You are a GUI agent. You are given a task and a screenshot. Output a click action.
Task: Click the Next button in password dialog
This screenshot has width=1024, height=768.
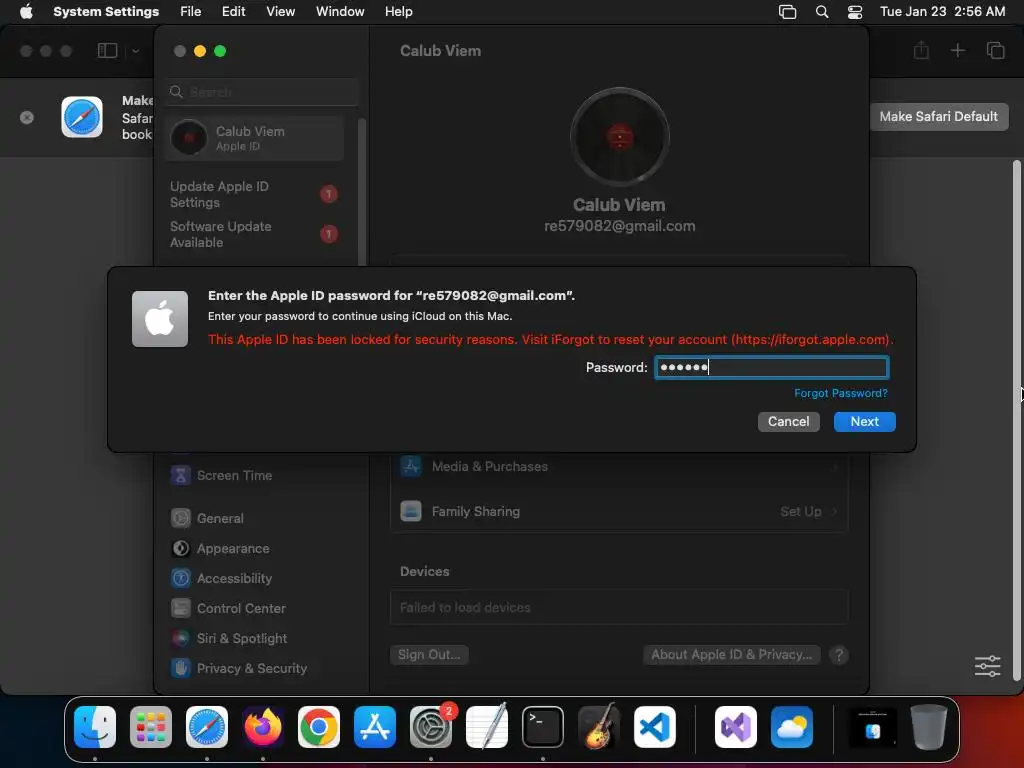click(x=864, y=421)
